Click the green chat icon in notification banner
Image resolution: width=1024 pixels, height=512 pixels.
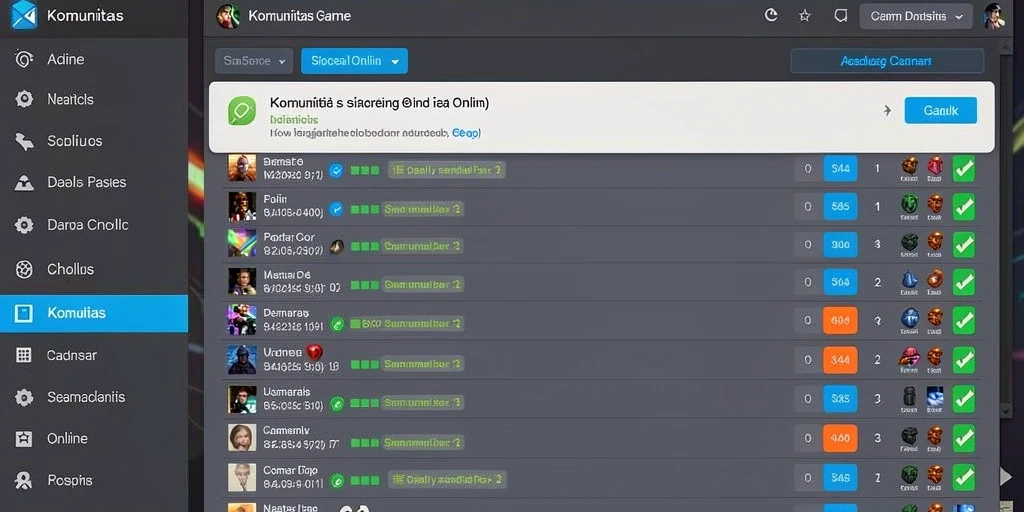pyautogui.click(x=242, y=110)
